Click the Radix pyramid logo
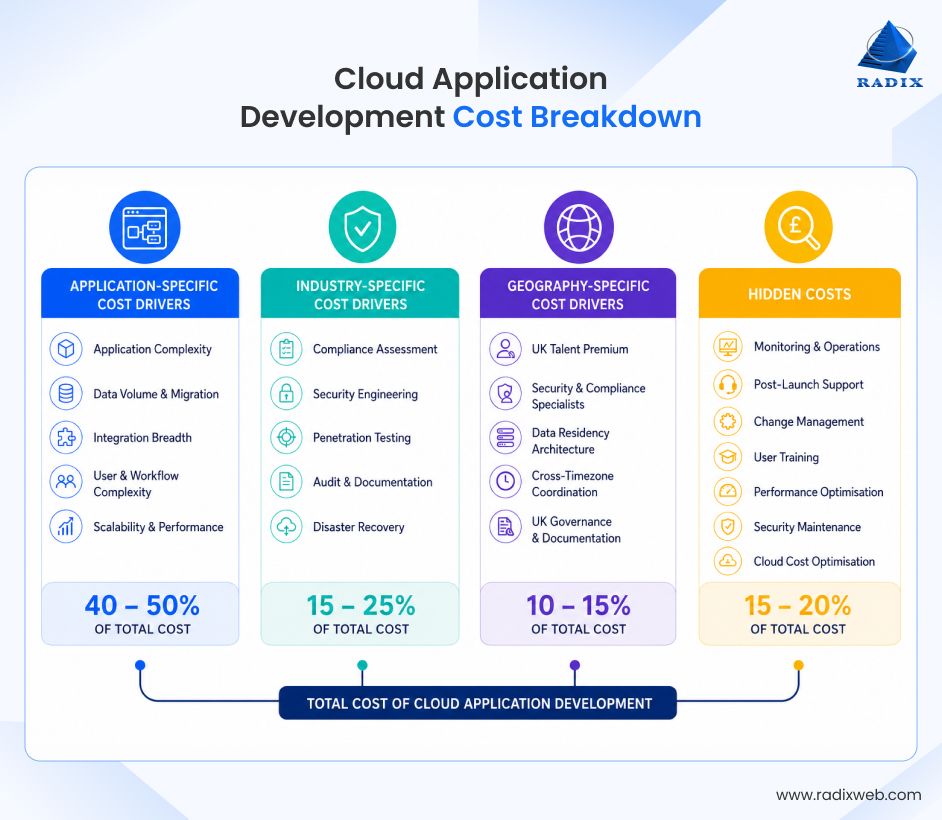This screenshot has width=942, height=820. coord(889,55)
